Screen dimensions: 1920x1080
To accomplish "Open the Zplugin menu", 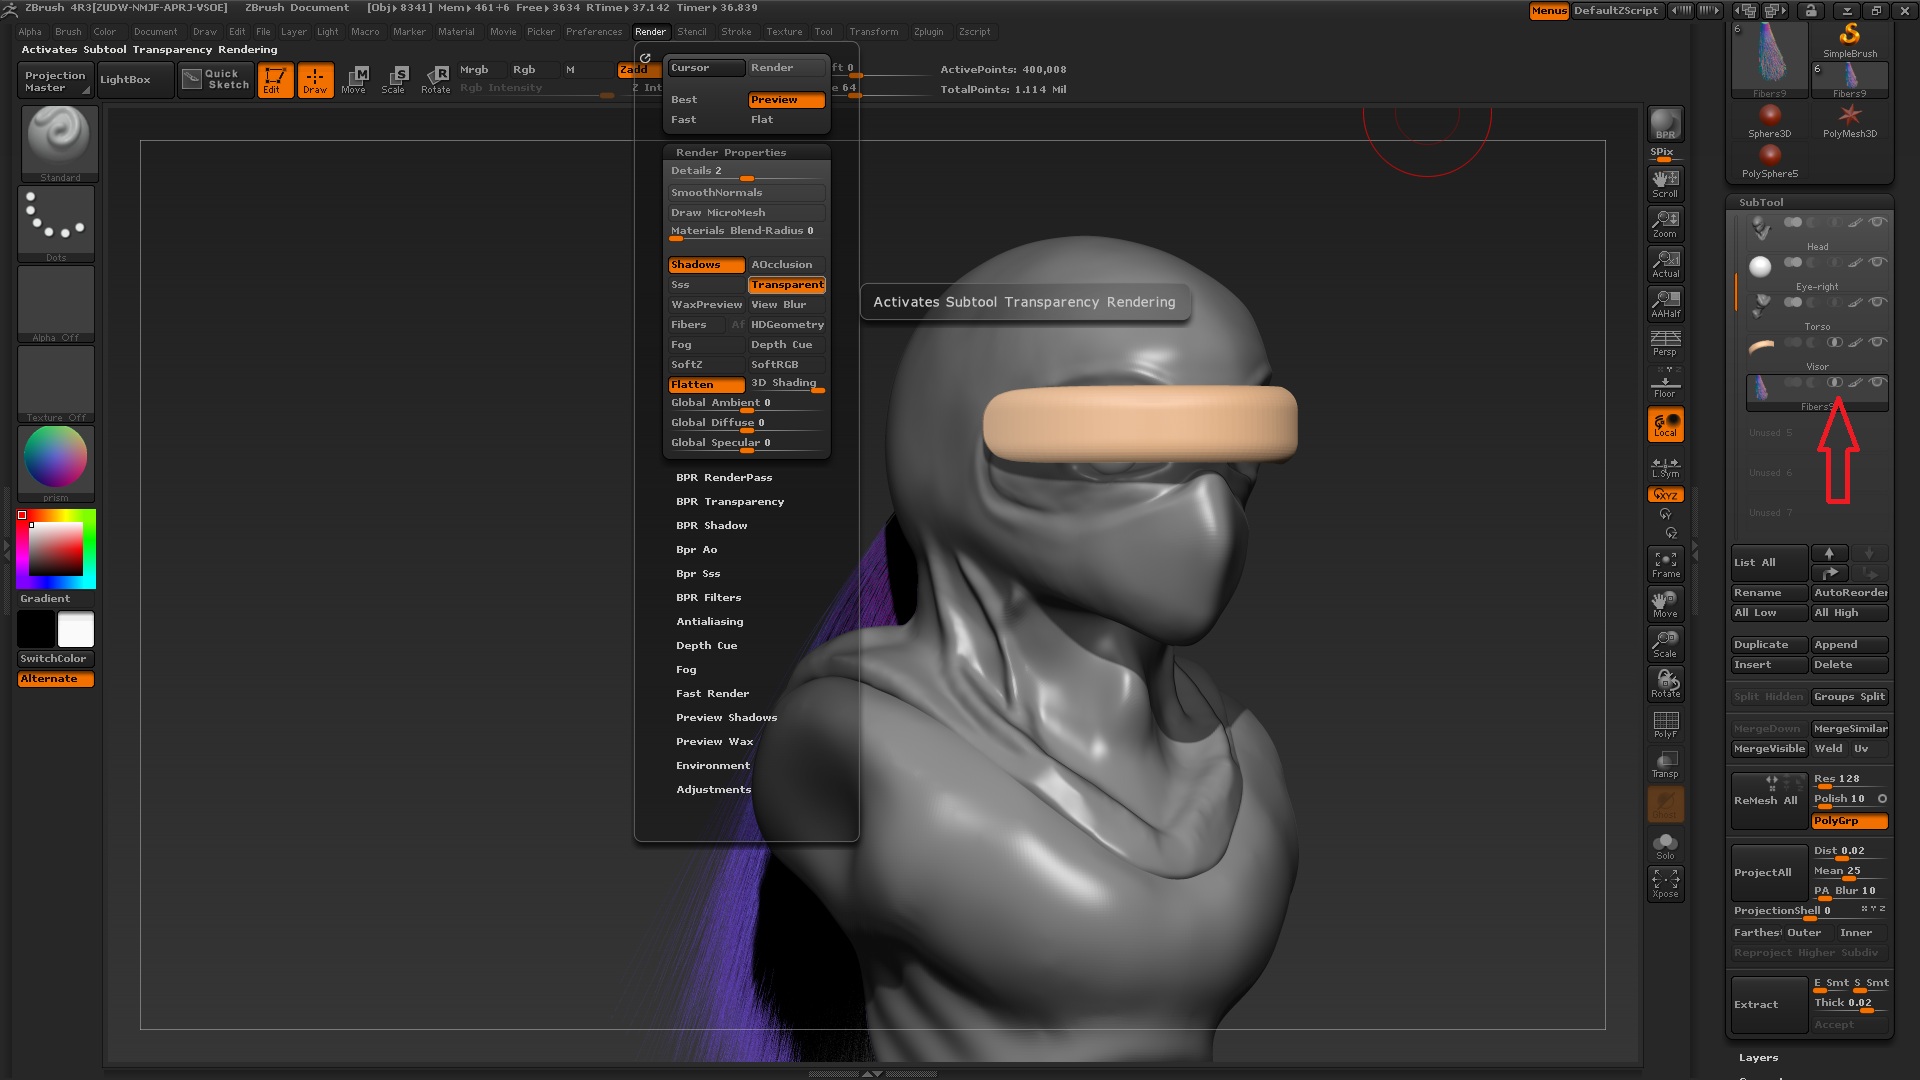I will pyautogui.click(x=928, y=32).
